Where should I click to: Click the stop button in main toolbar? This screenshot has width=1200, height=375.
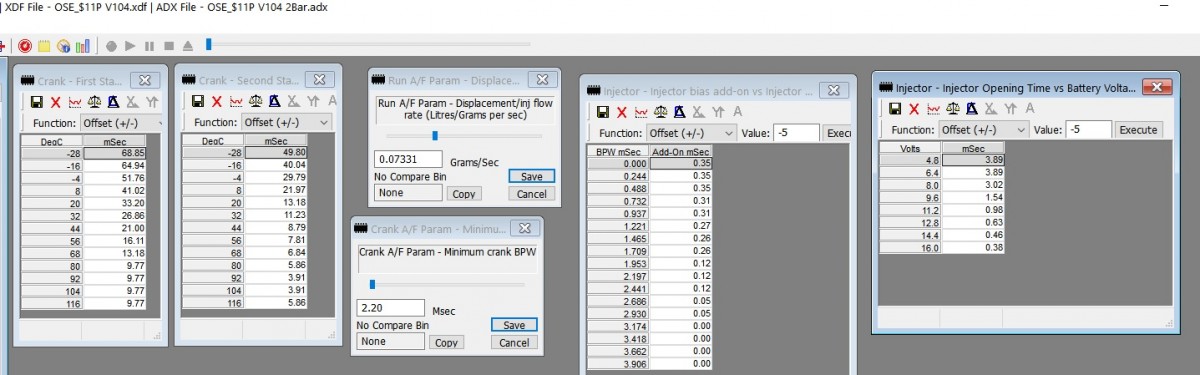(x=169, y=46)
